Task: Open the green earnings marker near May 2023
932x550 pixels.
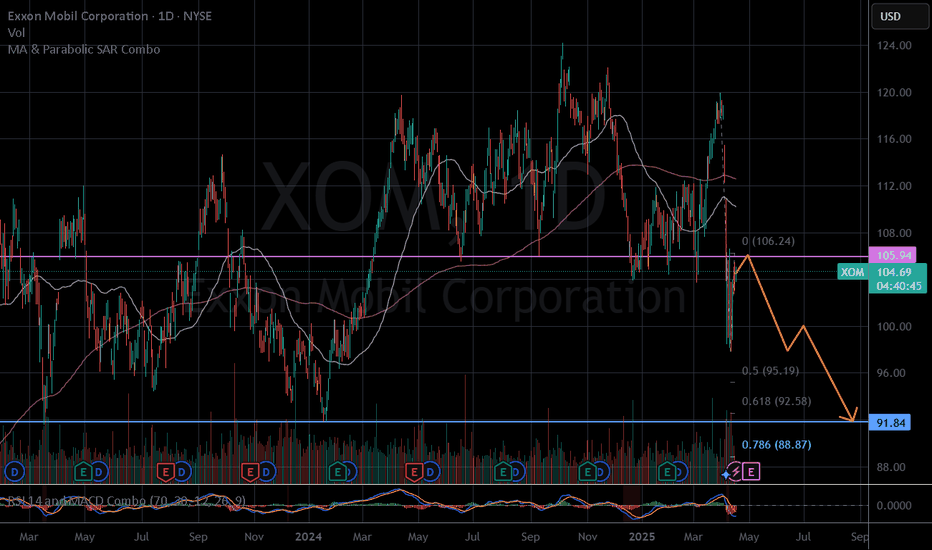Action: click(x=83, y=473)
